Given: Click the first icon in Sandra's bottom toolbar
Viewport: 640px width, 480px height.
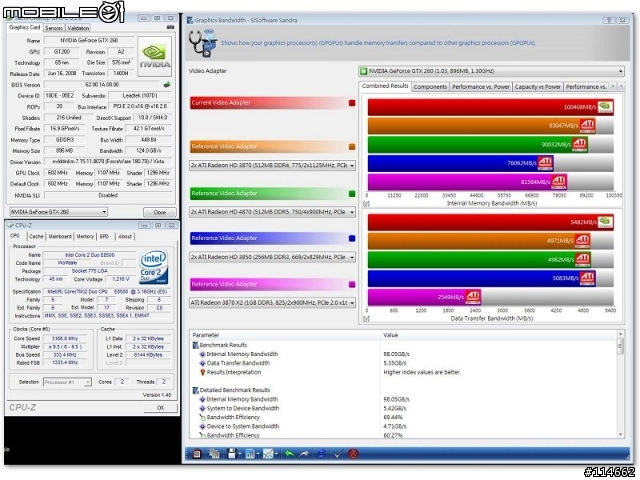Looking at the screenshot, I should pos(197,453).
